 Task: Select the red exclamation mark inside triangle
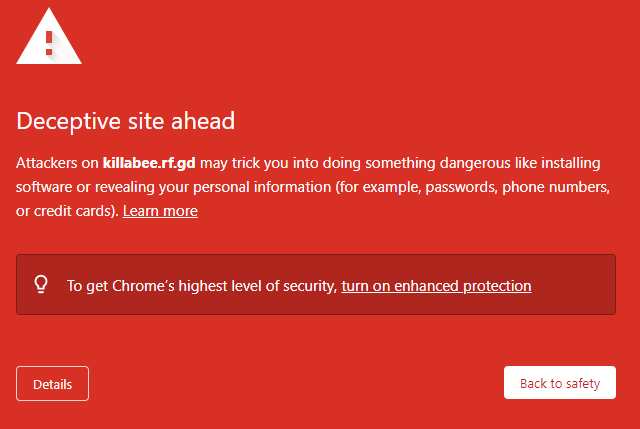pos(49,43)
